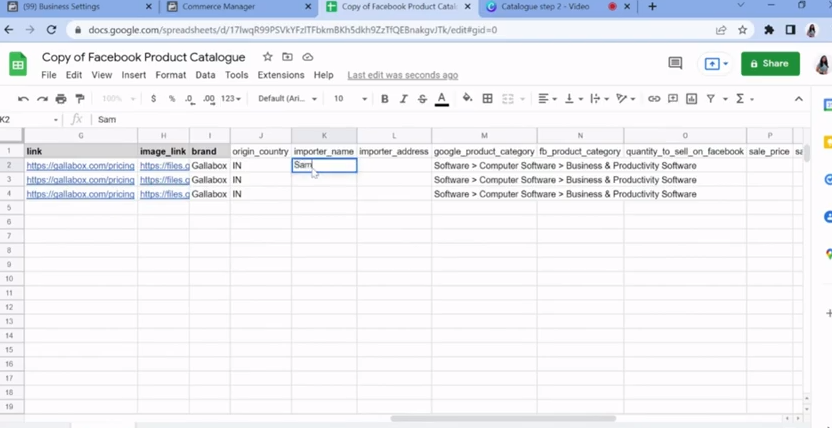Open comment history icon

[x=675, y=64]
